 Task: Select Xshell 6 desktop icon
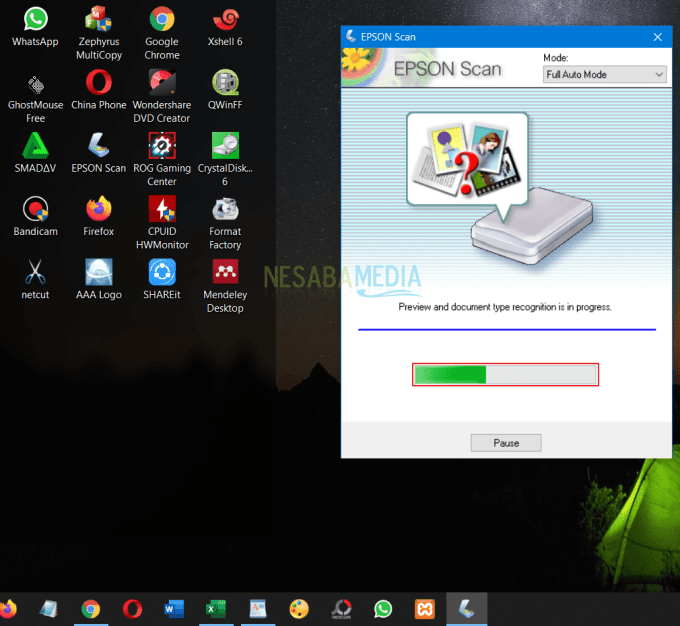[x=225, y=27]
